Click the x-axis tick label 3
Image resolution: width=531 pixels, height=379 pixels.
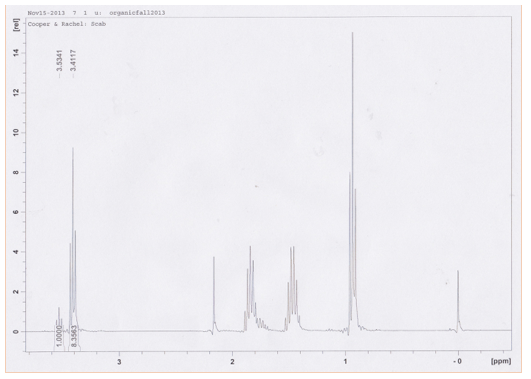pyautogui.click(x=119, y=362)
